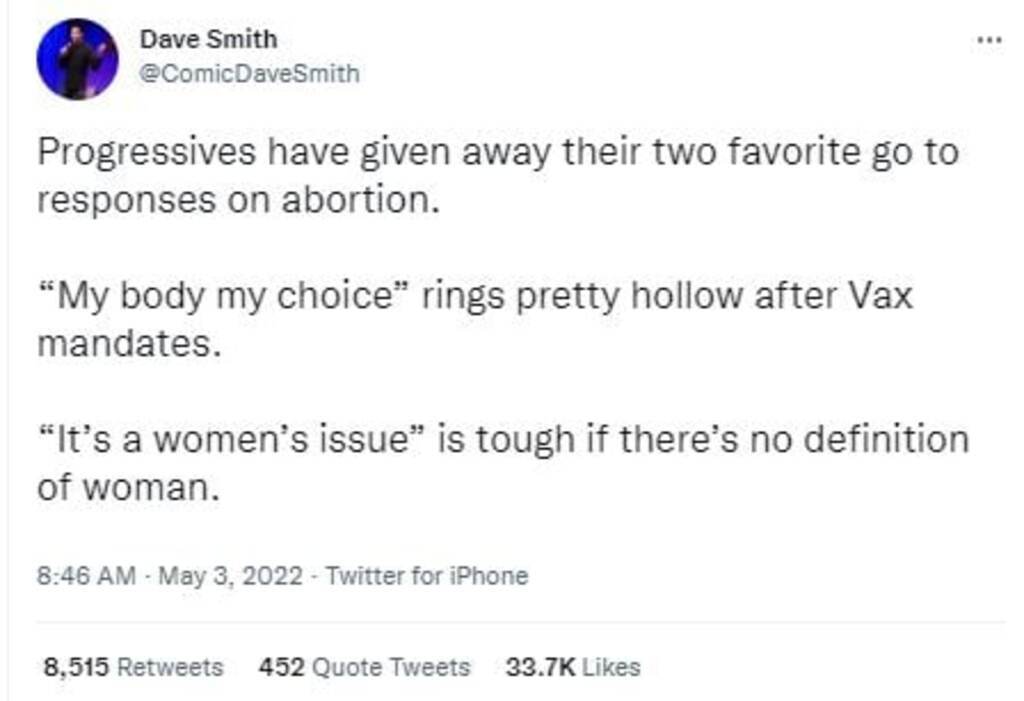The width and height of the screenshot is (1024, 701).
Task: Click the "of woman." closing line
Action: click(126, 488)
